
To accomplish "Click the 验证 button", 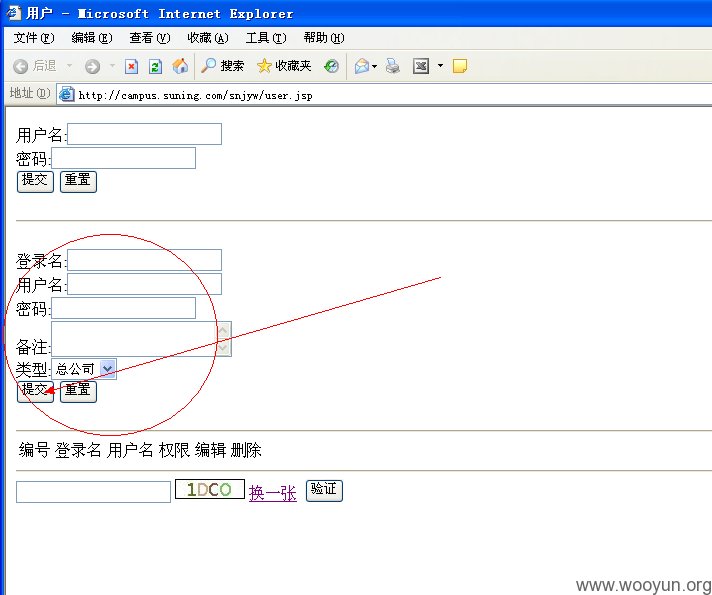I will (324, 491).
